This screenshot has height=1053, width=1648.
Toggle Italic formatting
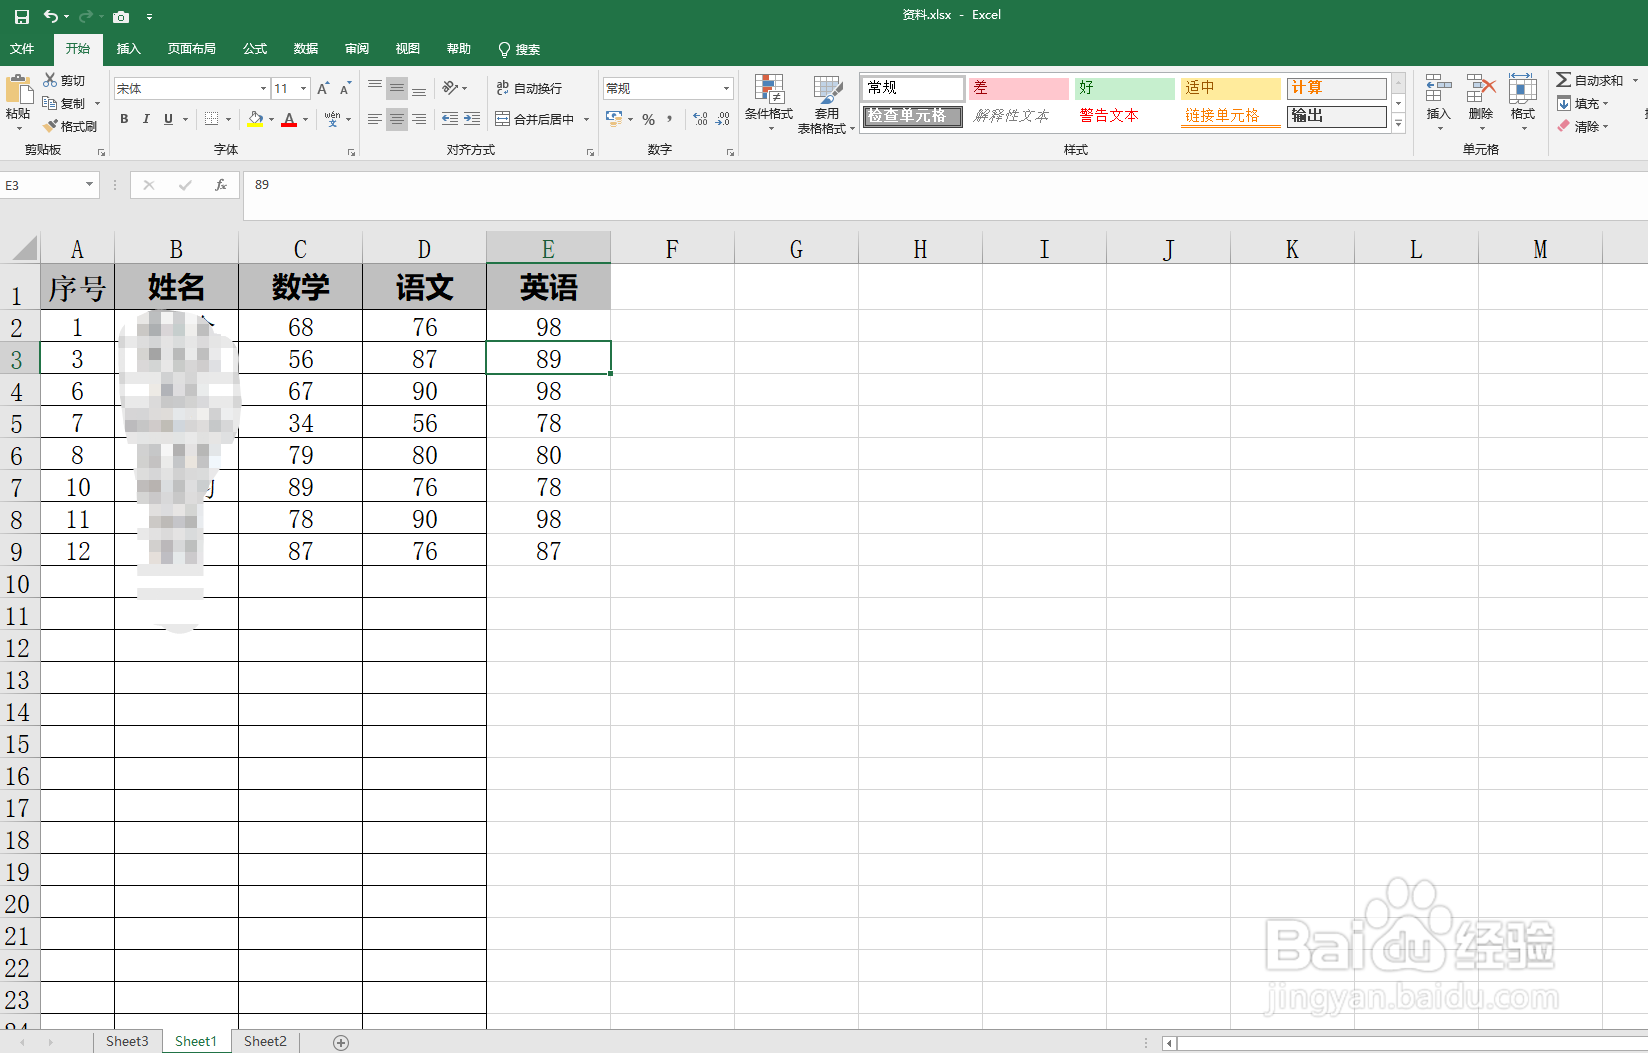[x=146, y=119]
